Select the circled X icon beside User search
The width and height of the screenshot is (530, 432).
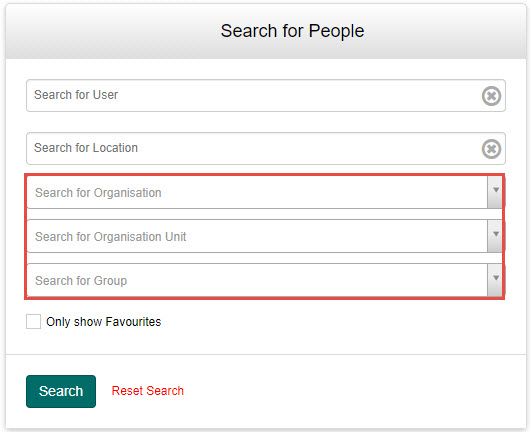[x=491, y=96]
